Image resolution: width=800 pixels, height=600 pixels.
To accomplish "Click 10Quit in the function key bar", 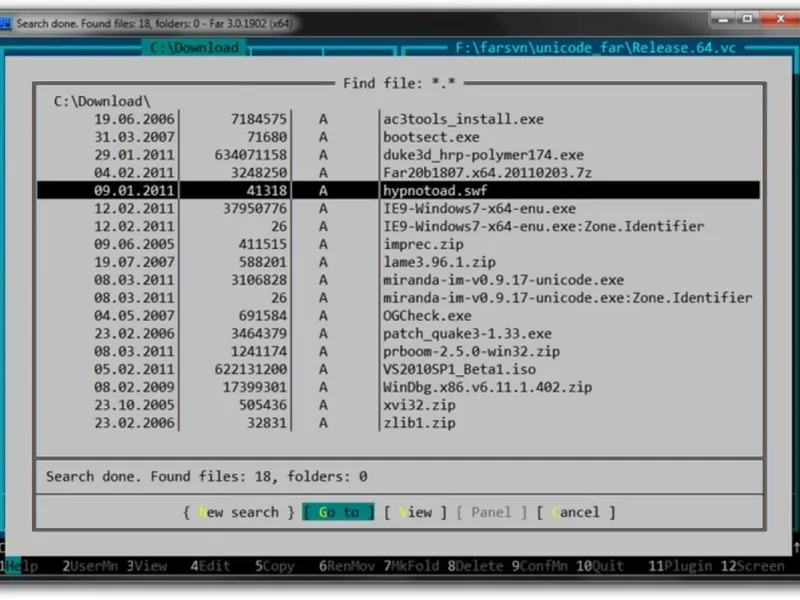I will [600, 566].
